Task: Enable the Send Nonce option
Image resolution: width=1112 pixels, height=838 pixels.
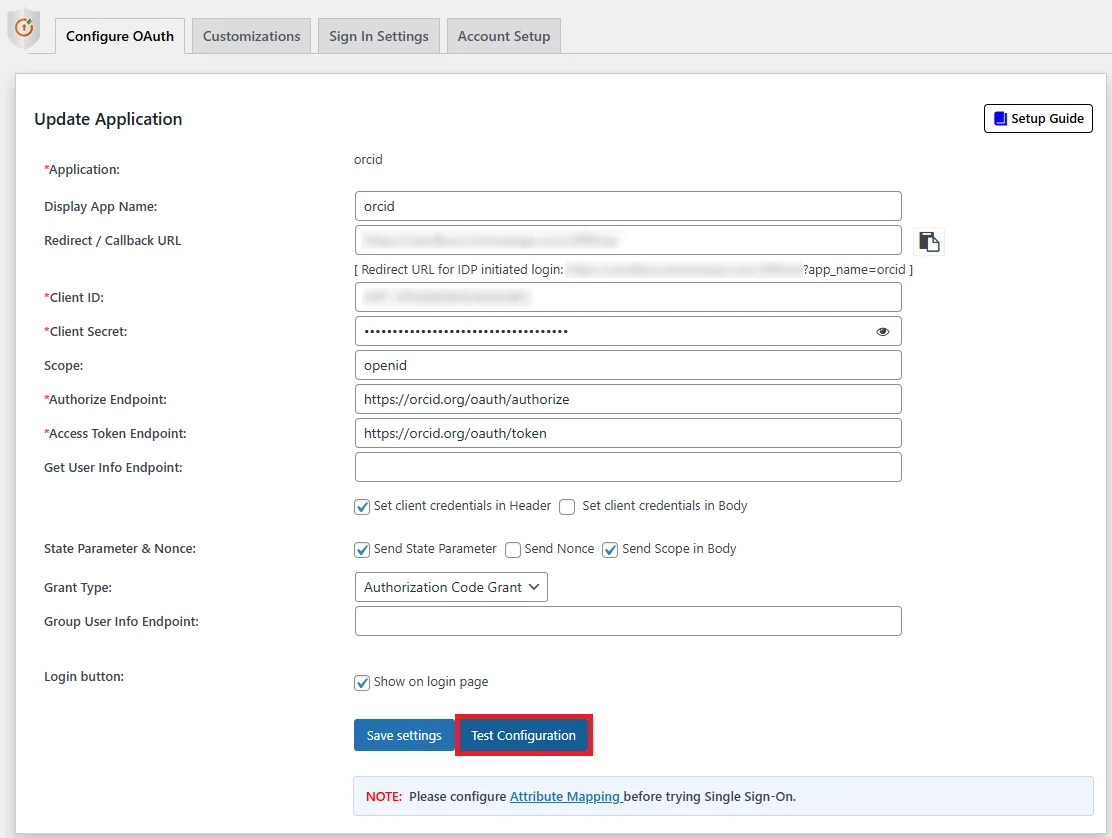Action: point(511,549)
